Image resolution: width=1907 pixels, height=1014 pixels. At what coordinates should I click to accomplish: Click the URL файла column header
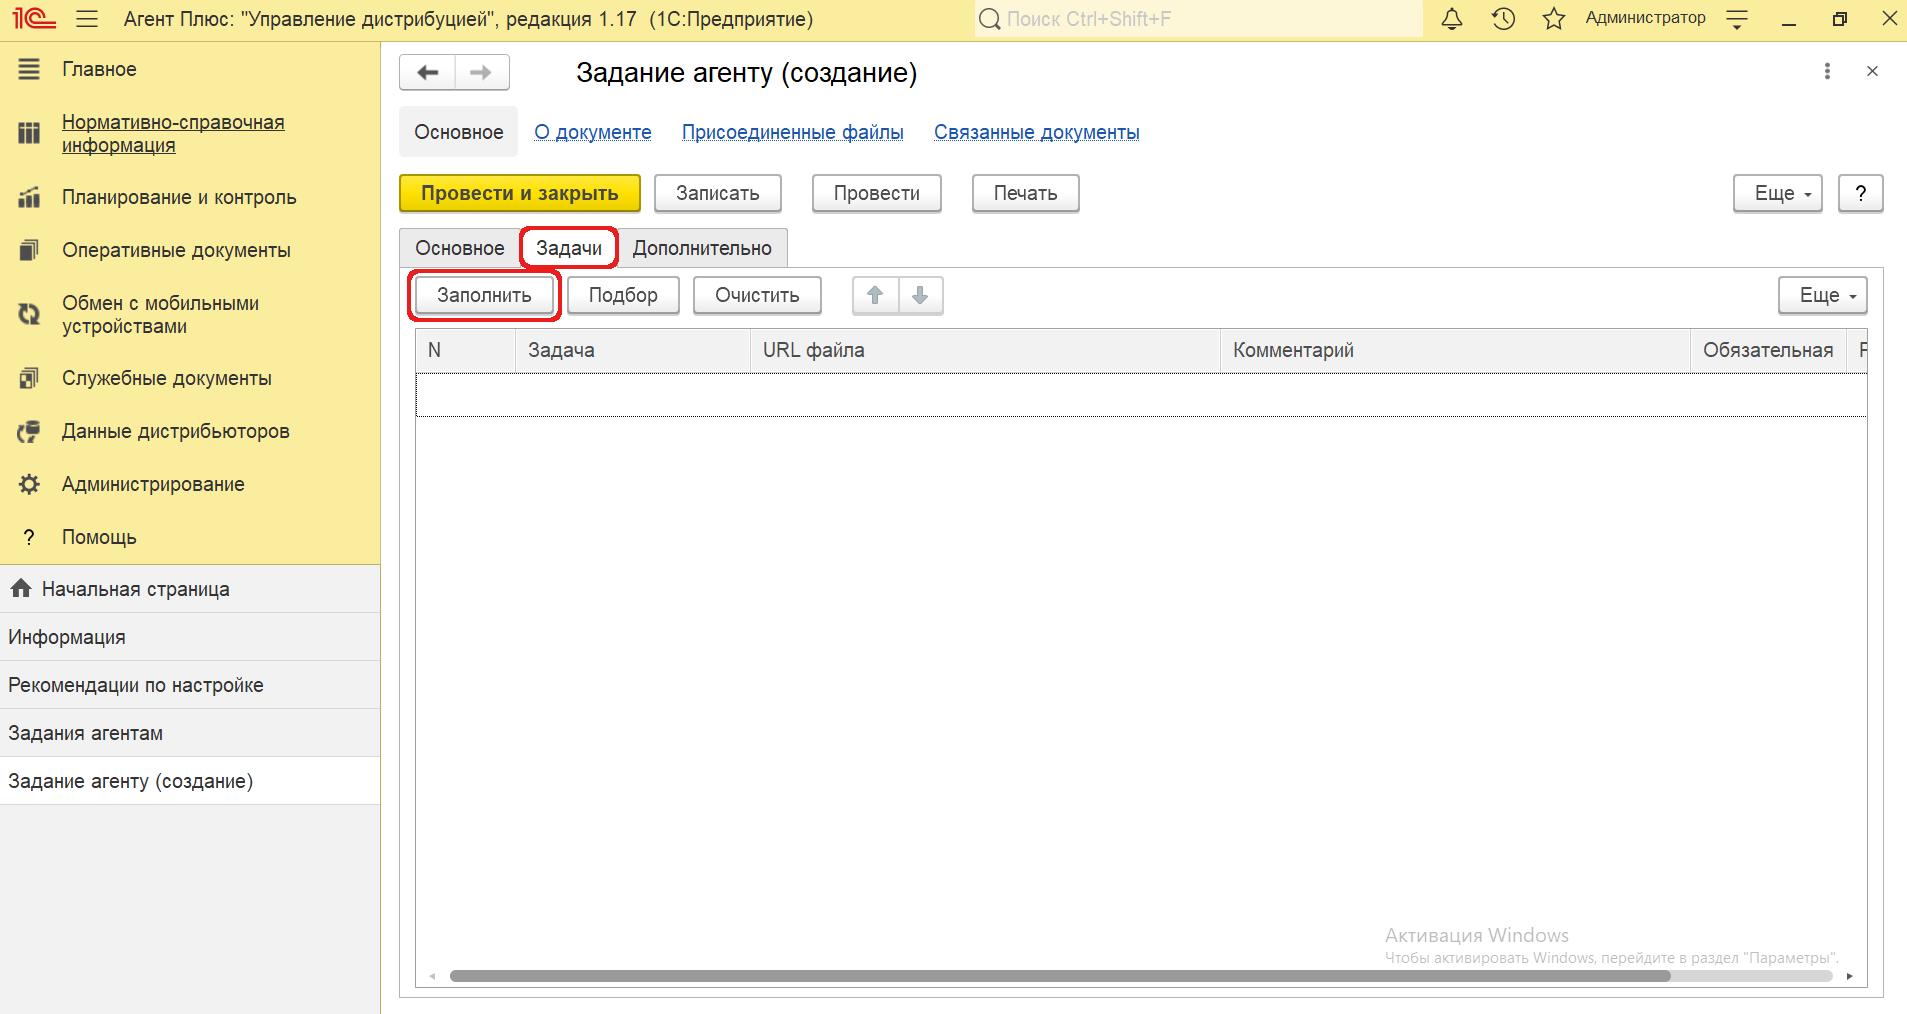985,350
